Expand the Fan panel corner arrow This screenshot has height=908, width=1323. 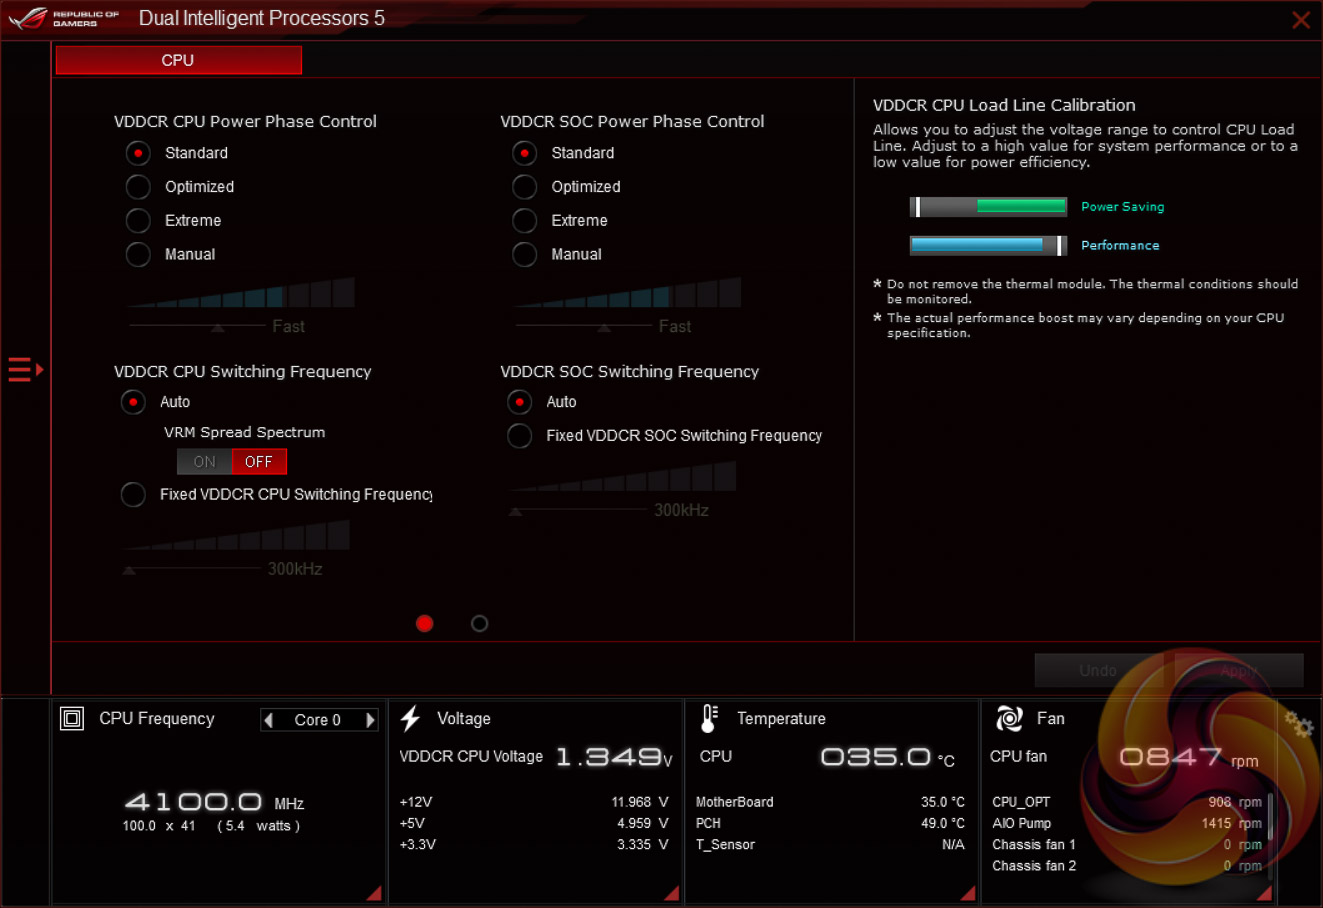pyautogui.click(x=1264, y=892)
